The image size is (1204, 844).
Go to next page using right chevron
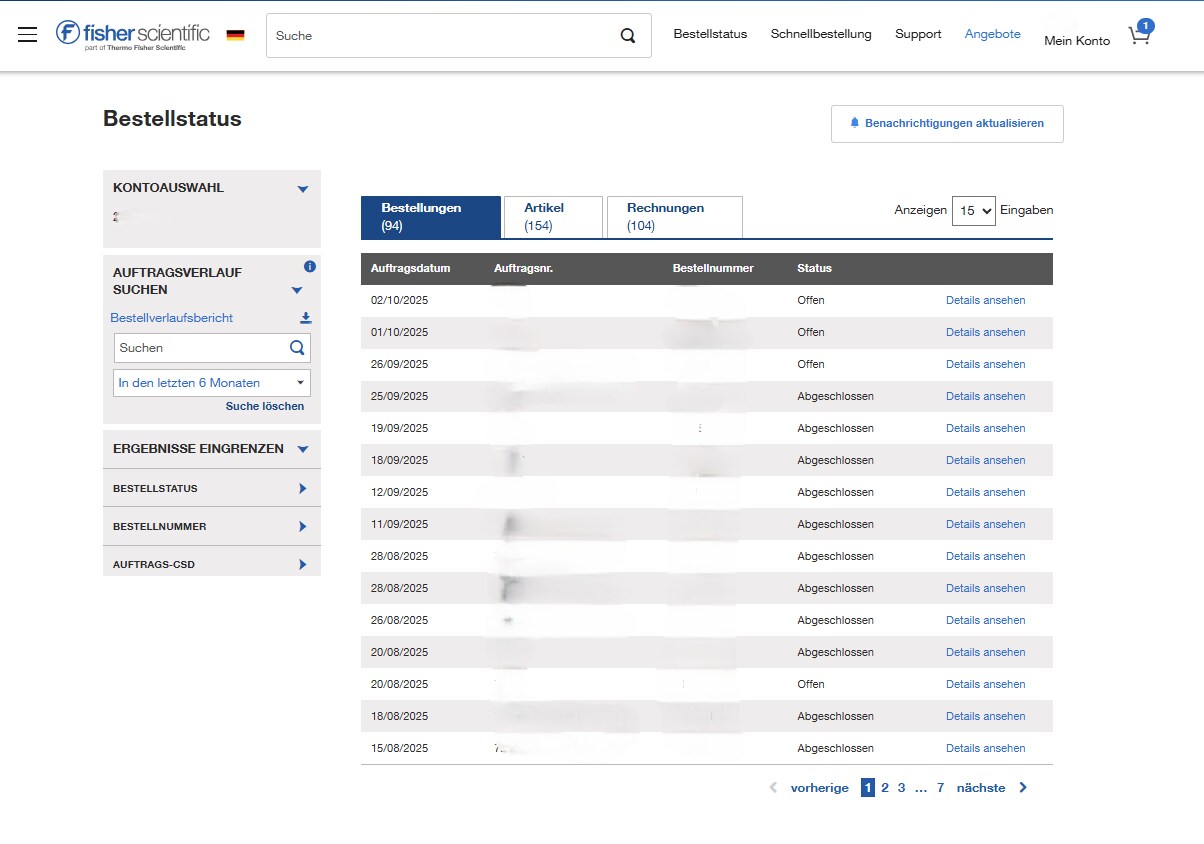(x=1023, y=788)
